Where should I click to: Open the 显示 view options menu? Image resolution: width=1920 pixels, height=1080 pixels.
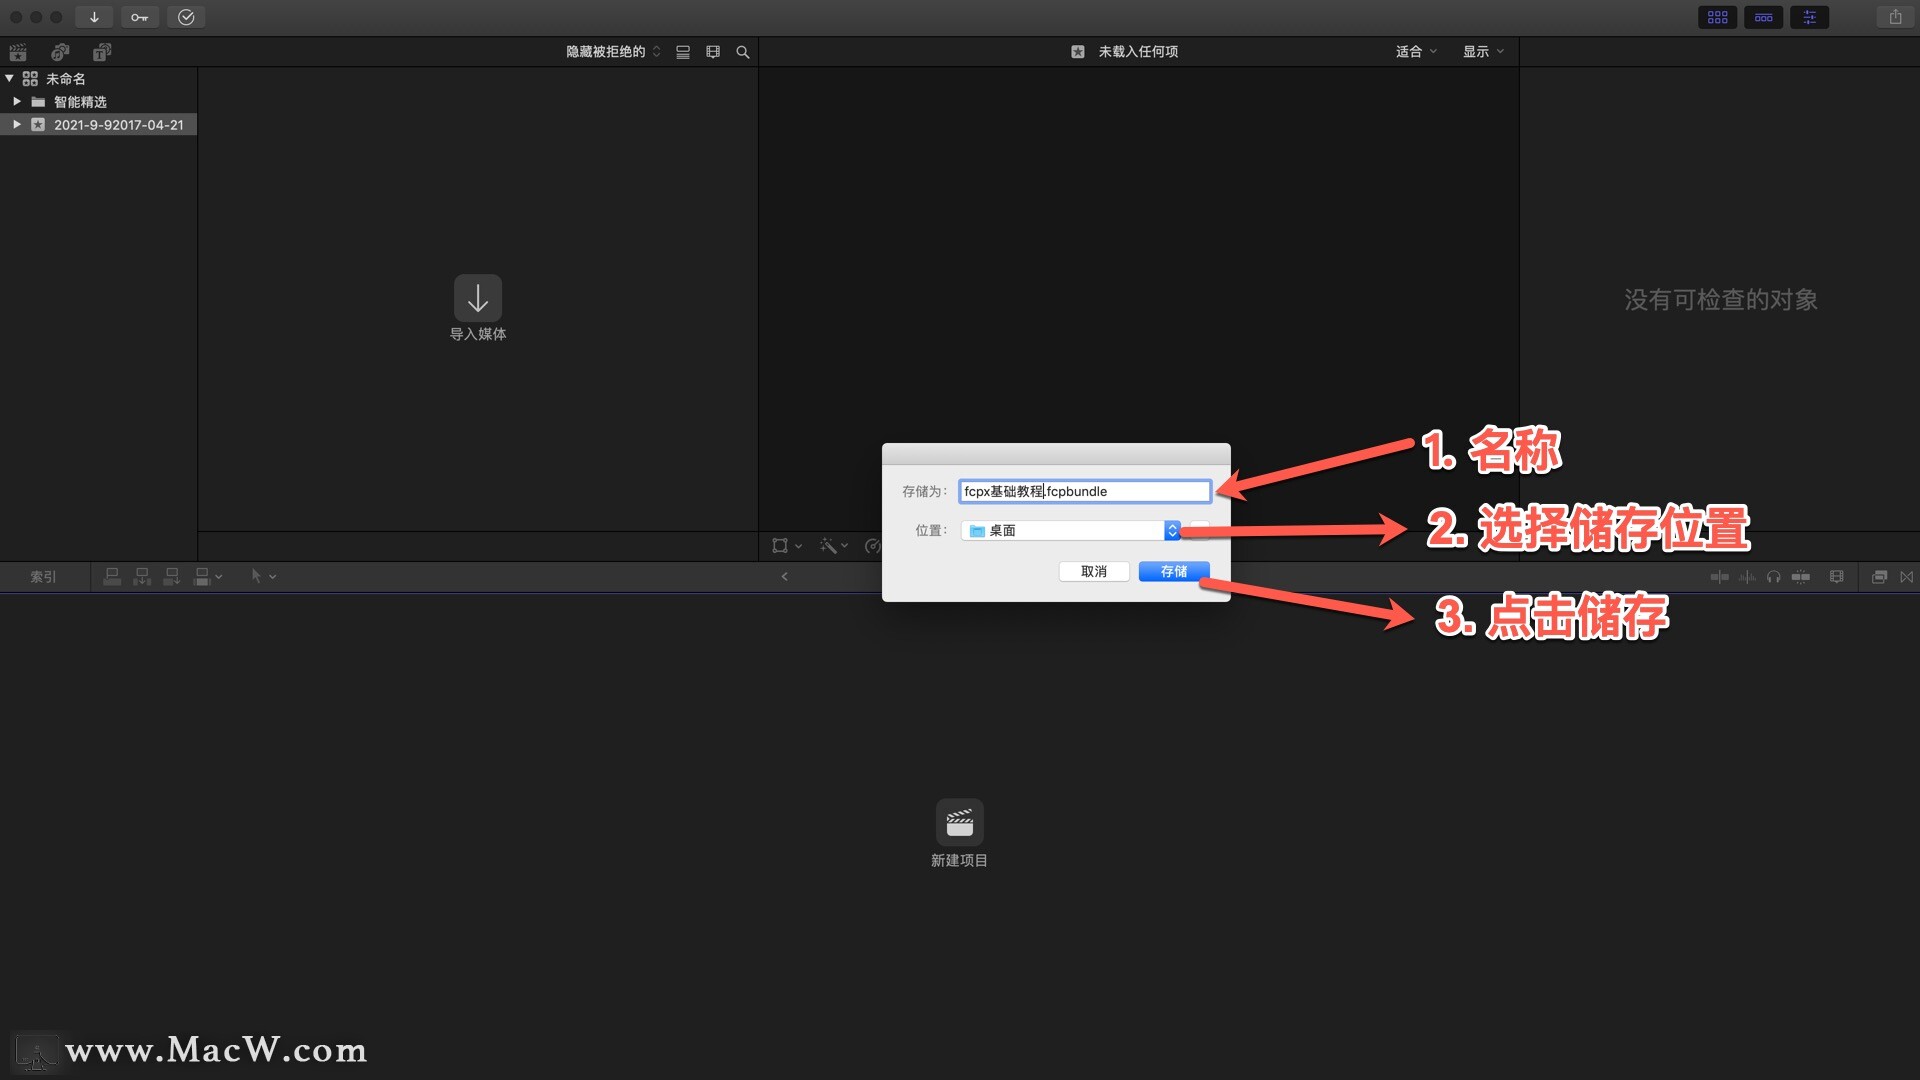coord(1483,52)
